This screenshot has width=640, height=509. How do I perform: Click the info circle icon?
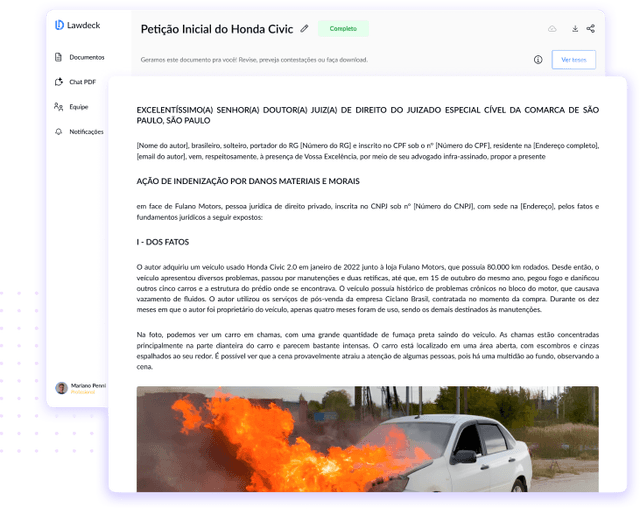[x=538, y=60]
